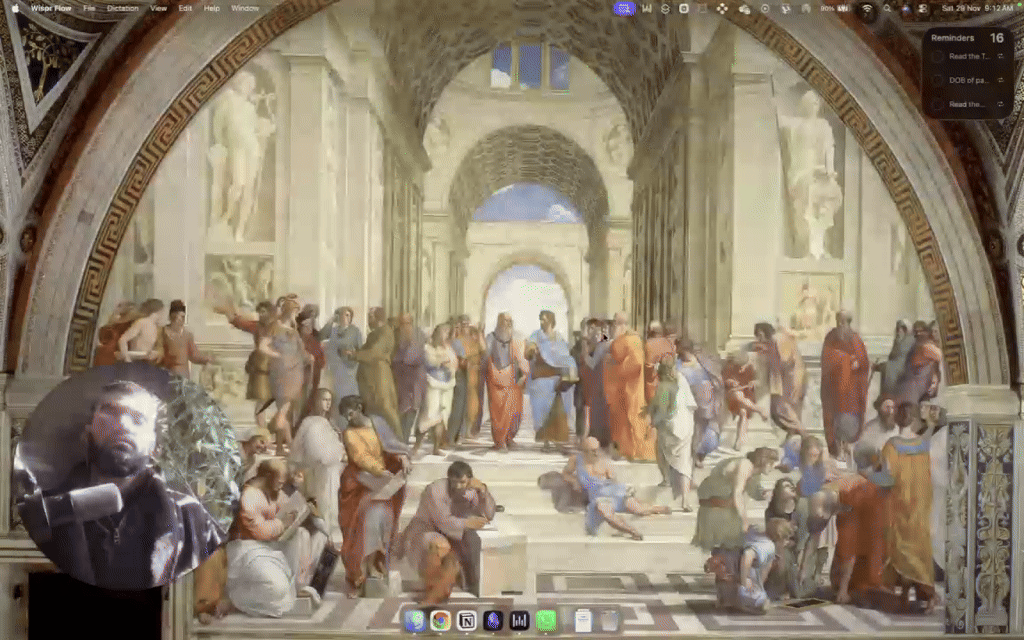This screenshot has width=1024, height=640.
Task: Click the reminders count 16
Action: point(997,38)
